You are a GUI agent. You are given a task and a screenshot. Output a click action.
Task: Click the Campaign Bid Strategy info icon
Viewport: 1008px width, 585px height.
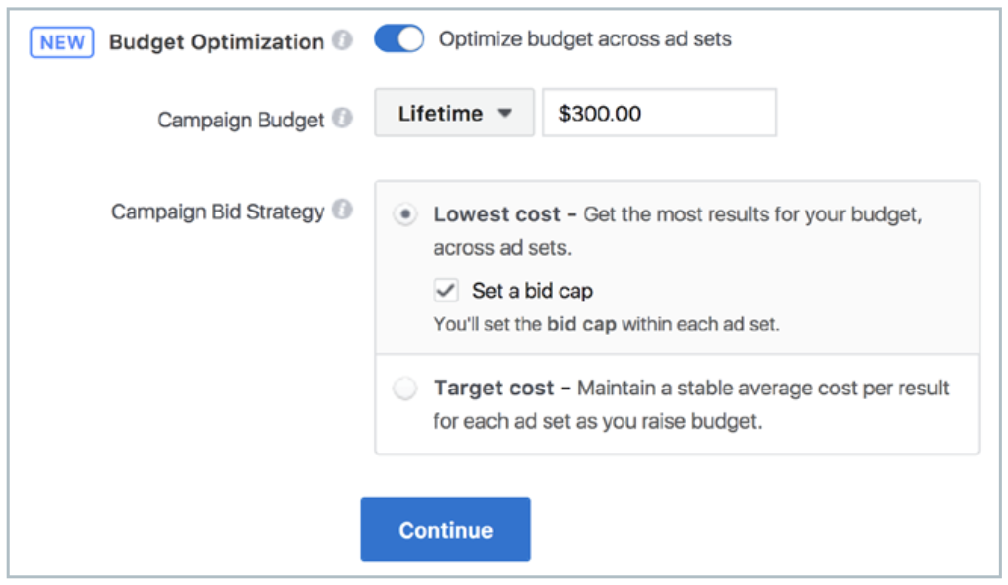click(x=343, y=211)
